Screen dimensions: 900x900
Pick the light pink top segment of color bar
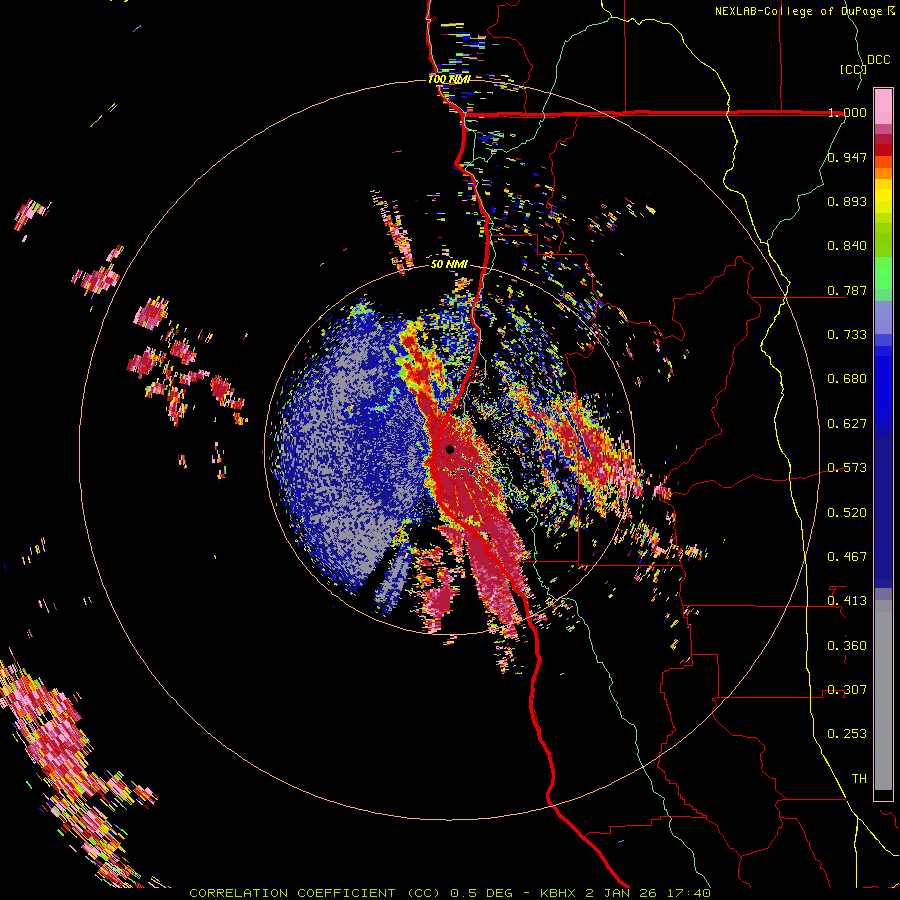[883, 107]
